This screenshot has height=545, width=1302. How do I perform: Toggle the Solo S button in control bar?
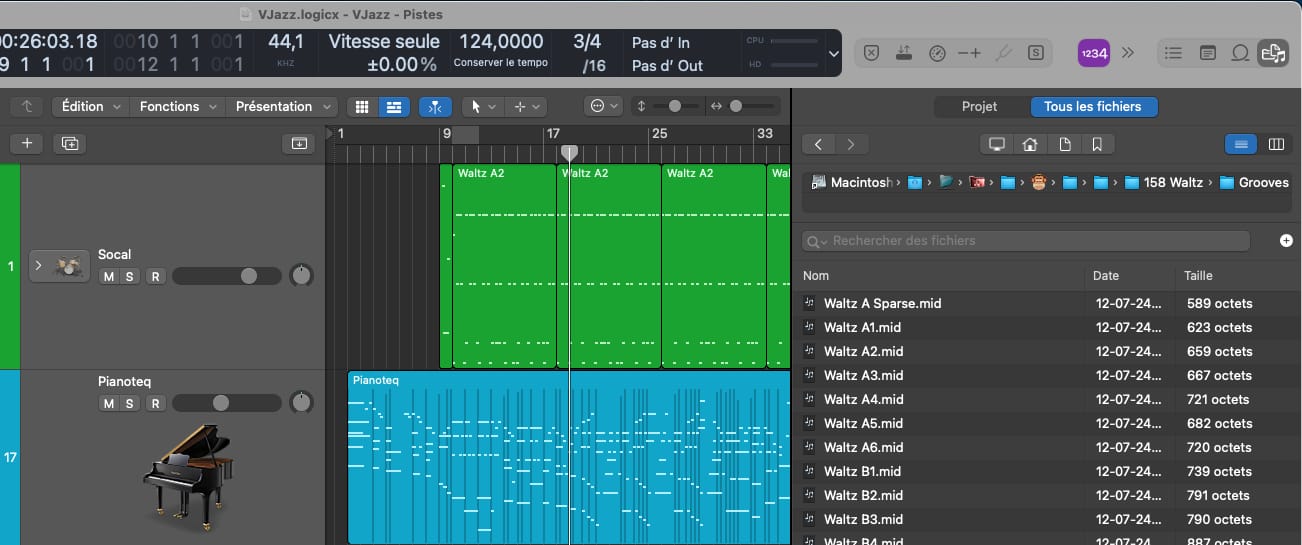[1036, 53]
